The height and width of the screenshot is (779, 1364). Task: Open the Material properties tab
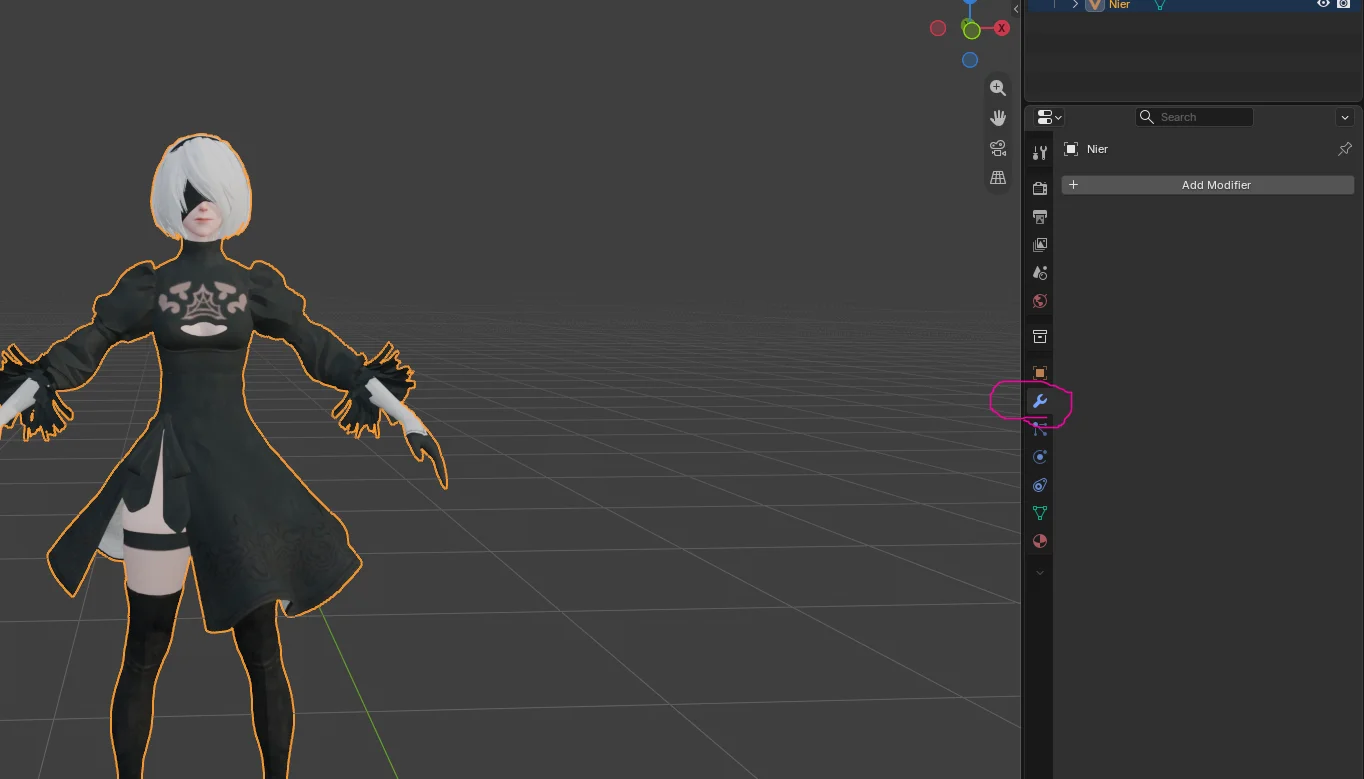[1040, 541]
